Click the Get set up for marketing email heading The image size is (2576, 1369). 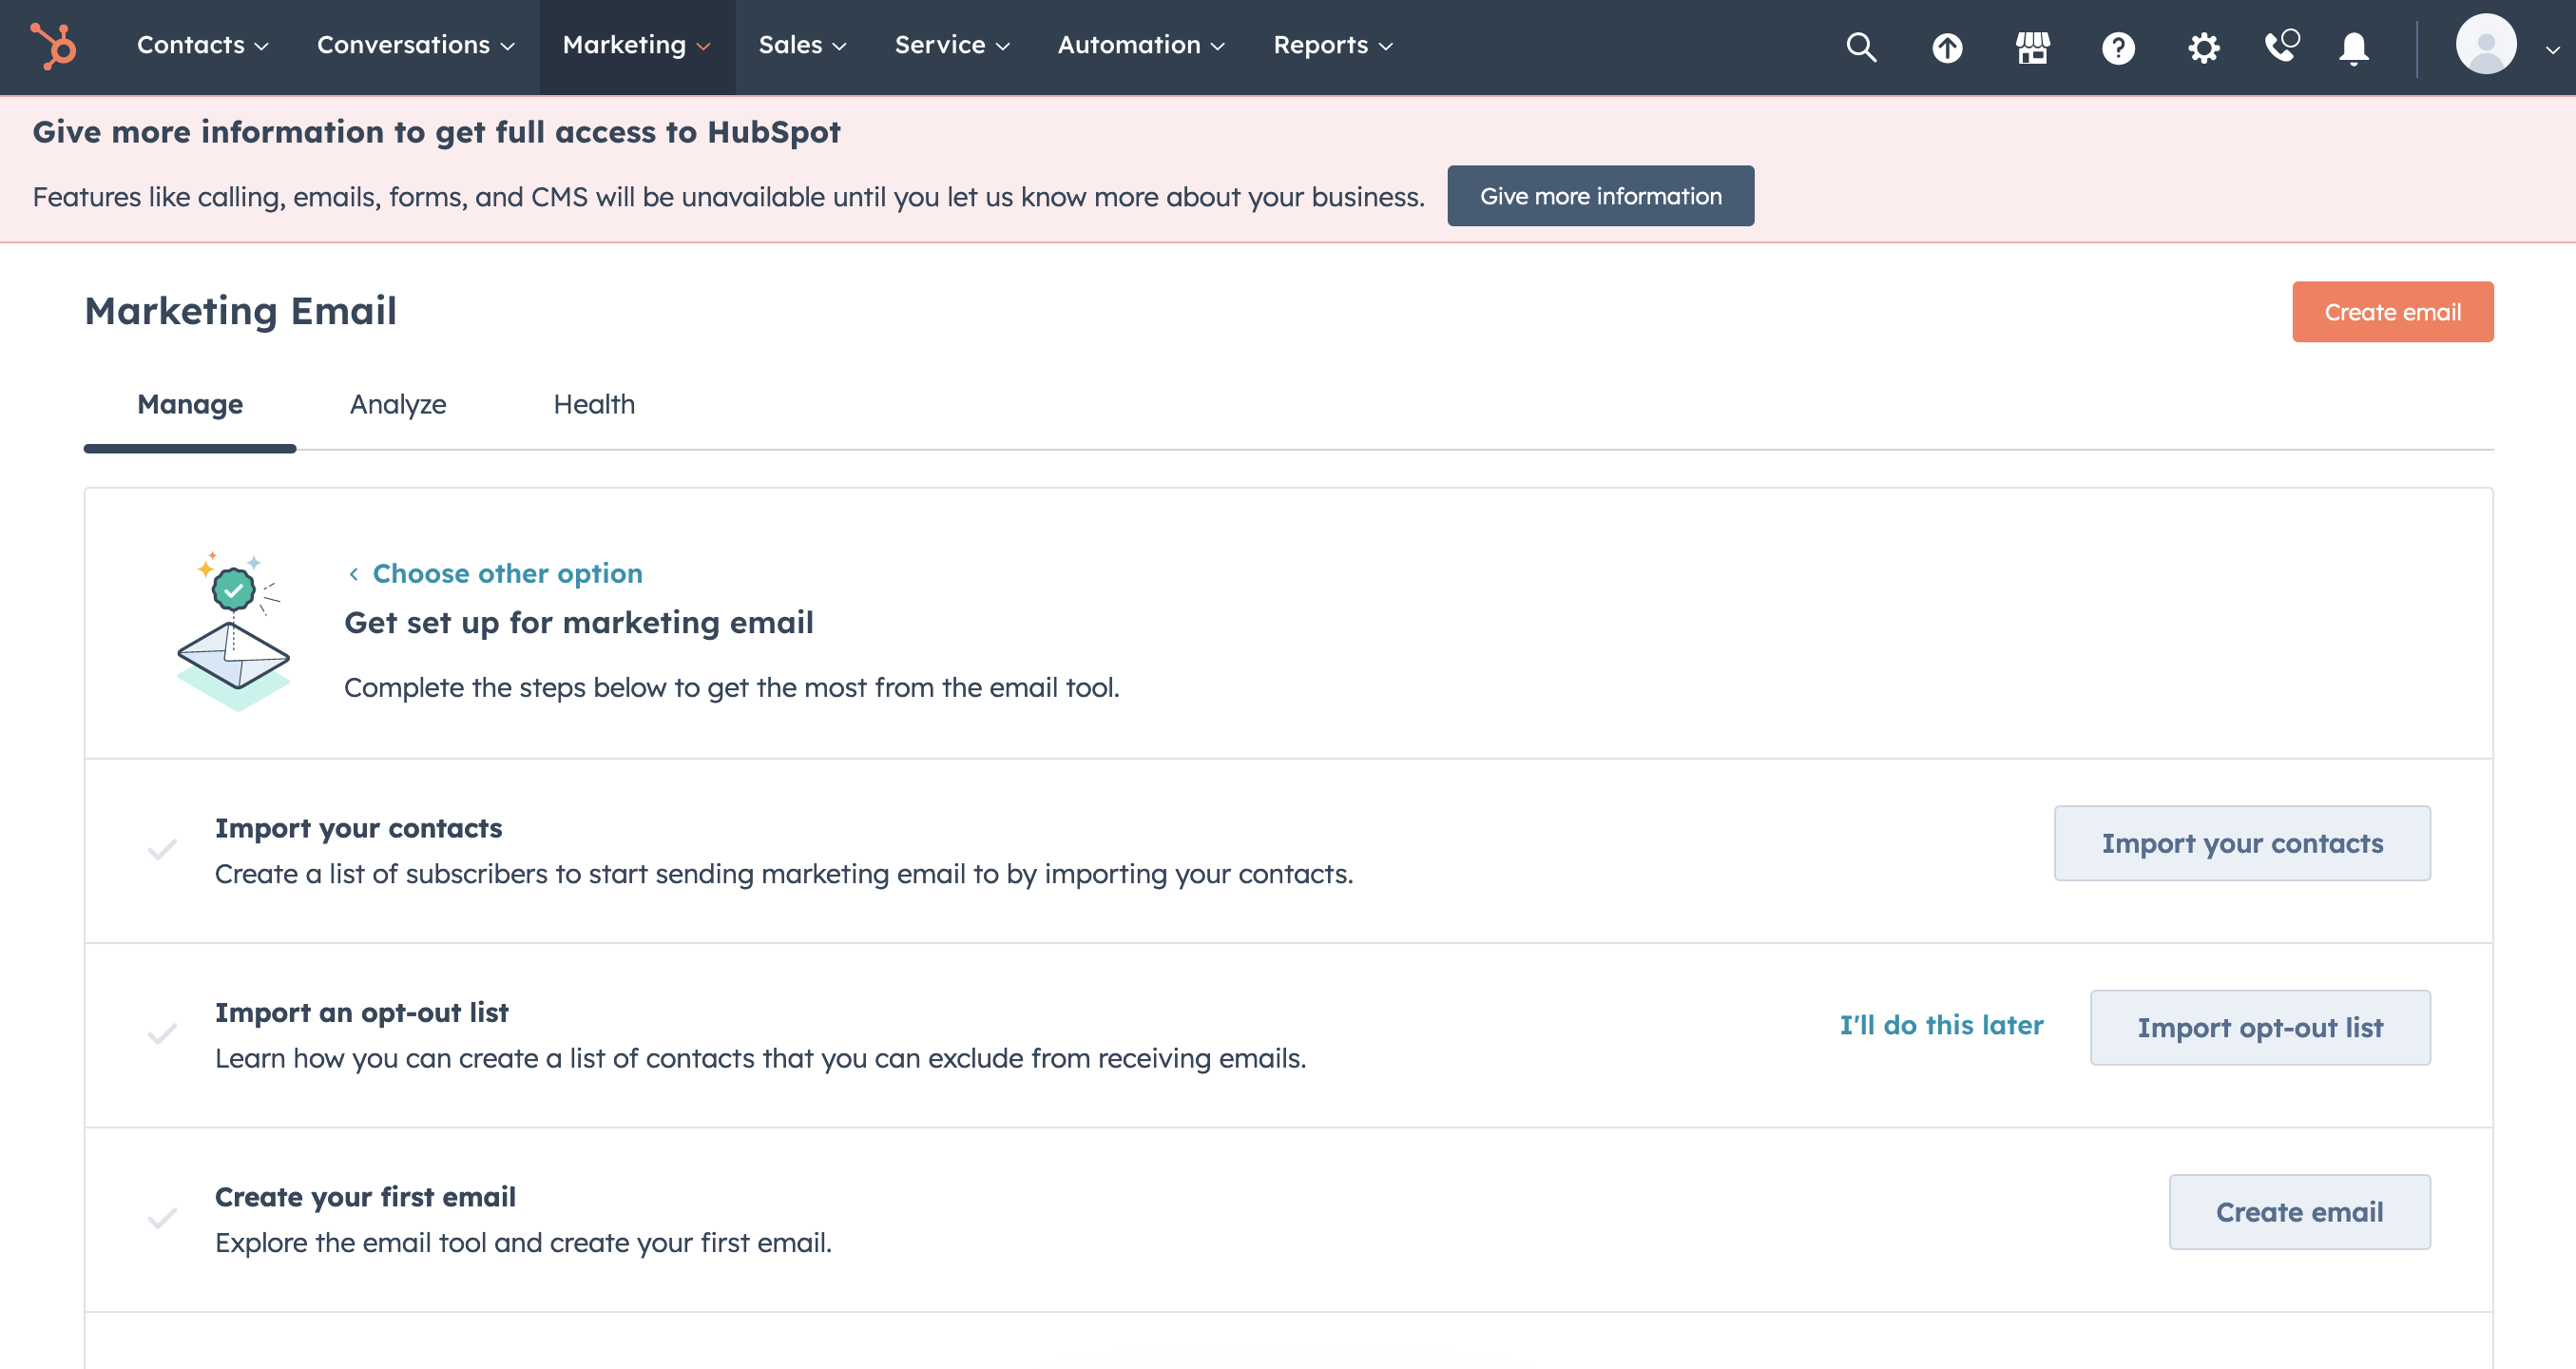coord(579,623)
